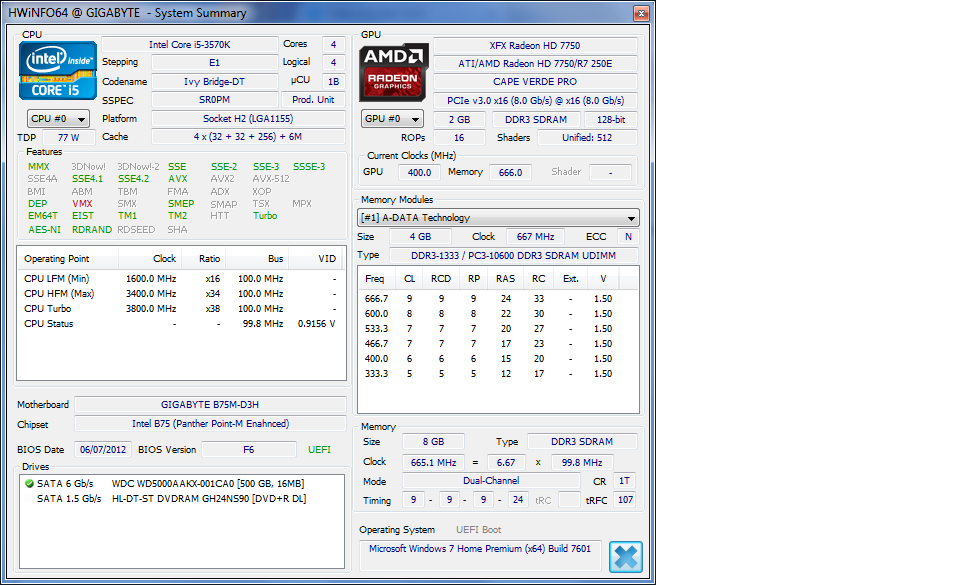Click the Operating Point column header
The height and width of the screenshot is (585, 960).
pos(67,259)
